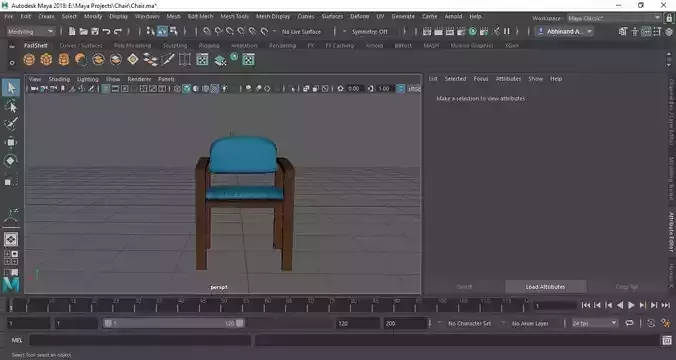Click the current frame field near playback controls

(x=555, y=305)
